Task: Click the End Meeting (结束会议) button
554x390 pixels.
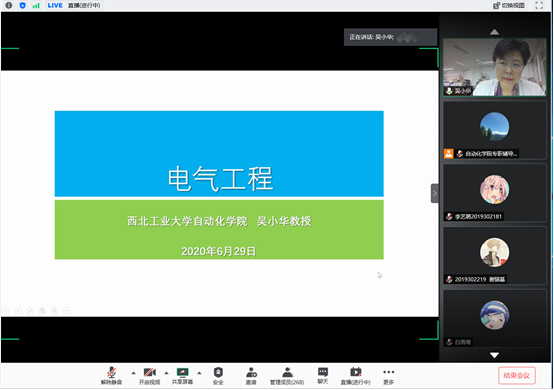Action: click(517, 376)
